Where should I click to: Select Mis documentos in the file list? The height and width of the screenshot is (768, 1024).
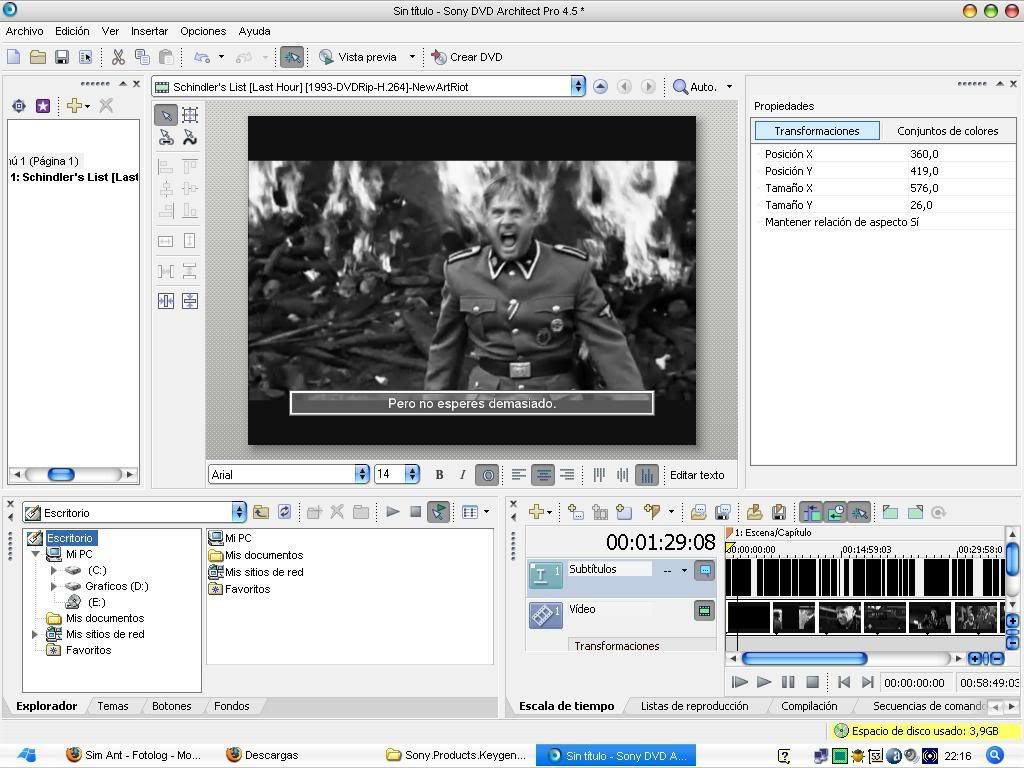[x=256, y=555]
